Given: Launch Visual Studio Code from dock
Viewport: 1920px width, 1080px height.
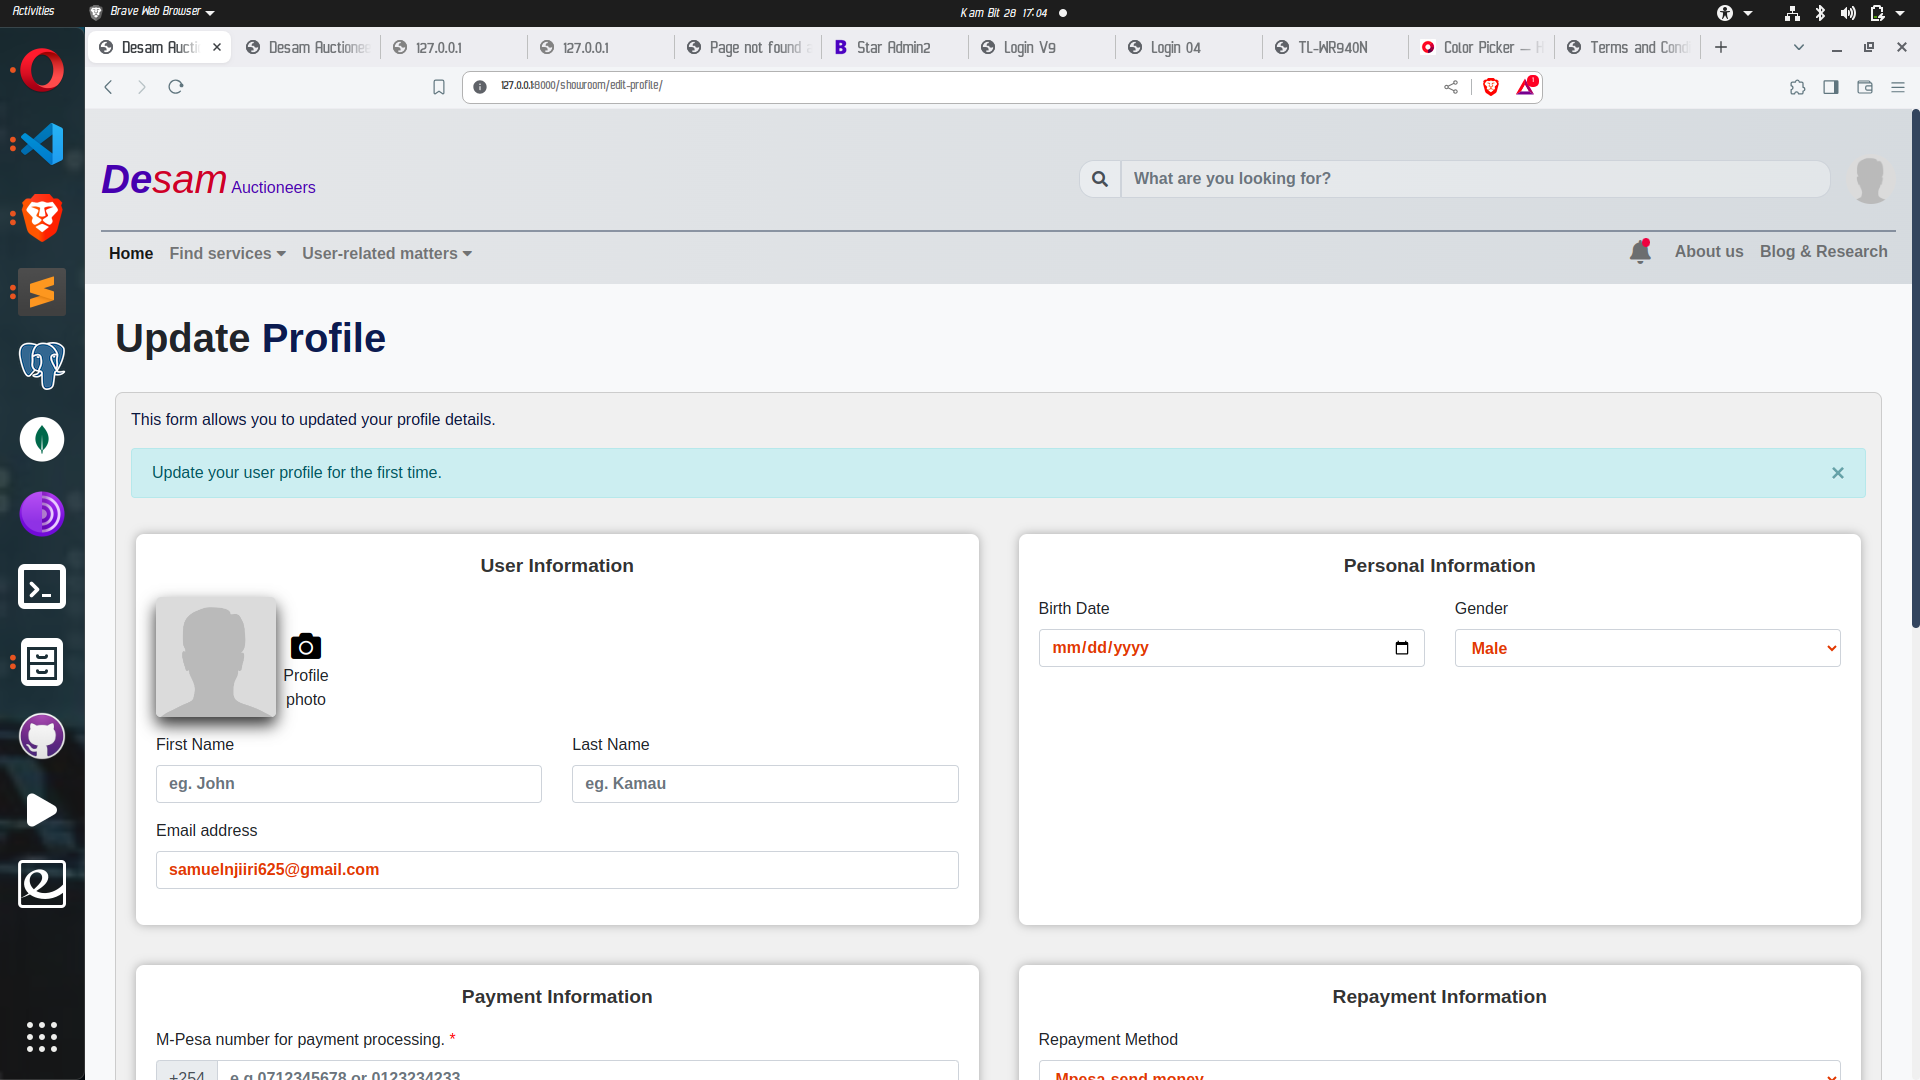Looking at the screenshot, I should (42, 144).
